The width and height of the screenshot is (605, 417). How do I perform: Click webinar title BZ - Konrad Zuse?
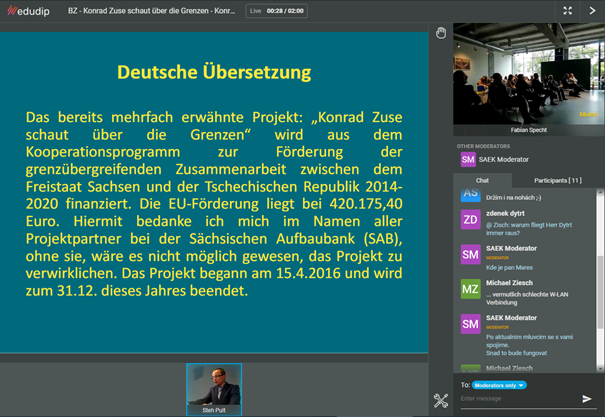(x=151, y=11)
